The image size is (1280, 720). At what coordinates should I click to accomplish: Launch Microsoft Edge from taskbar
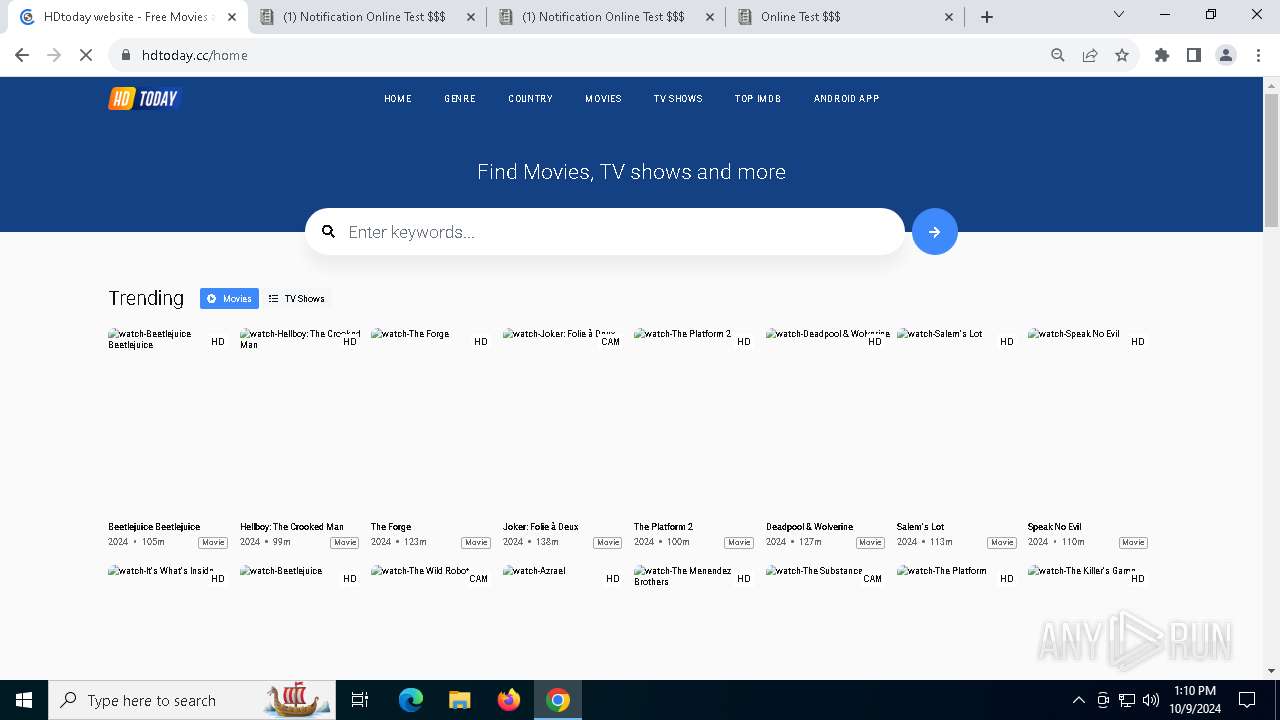tap(411, 700)
